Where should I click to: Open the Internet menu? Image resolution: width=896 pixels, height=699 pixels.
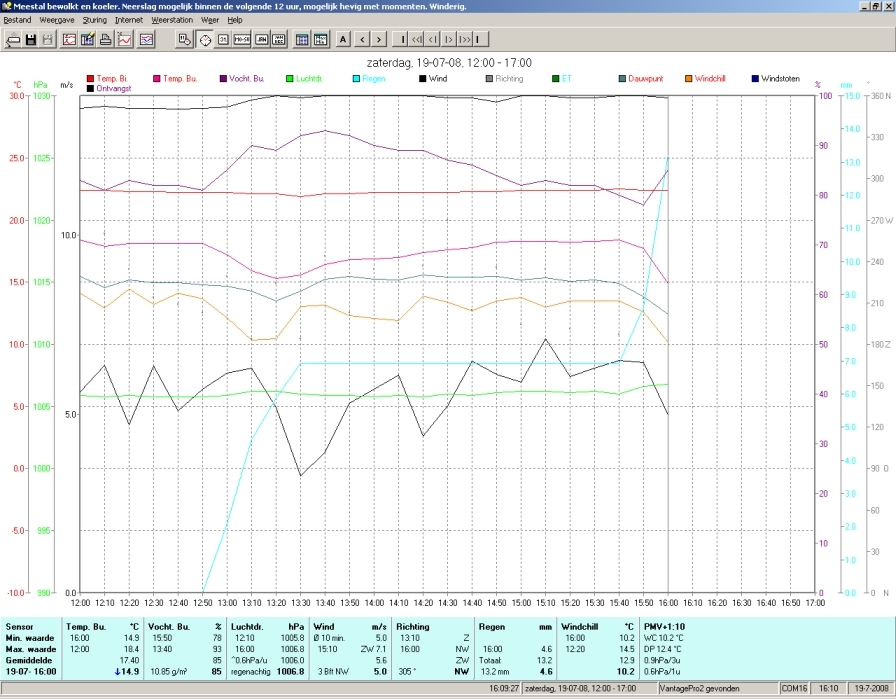(x=129, y=20)
